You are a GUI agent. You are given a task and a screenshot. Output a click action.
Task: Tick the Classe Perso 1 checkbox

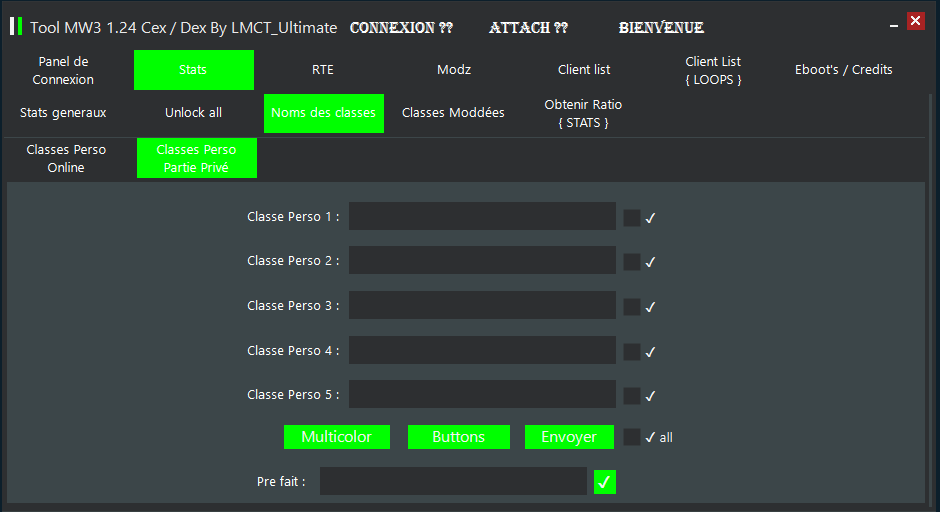(632, 218)
